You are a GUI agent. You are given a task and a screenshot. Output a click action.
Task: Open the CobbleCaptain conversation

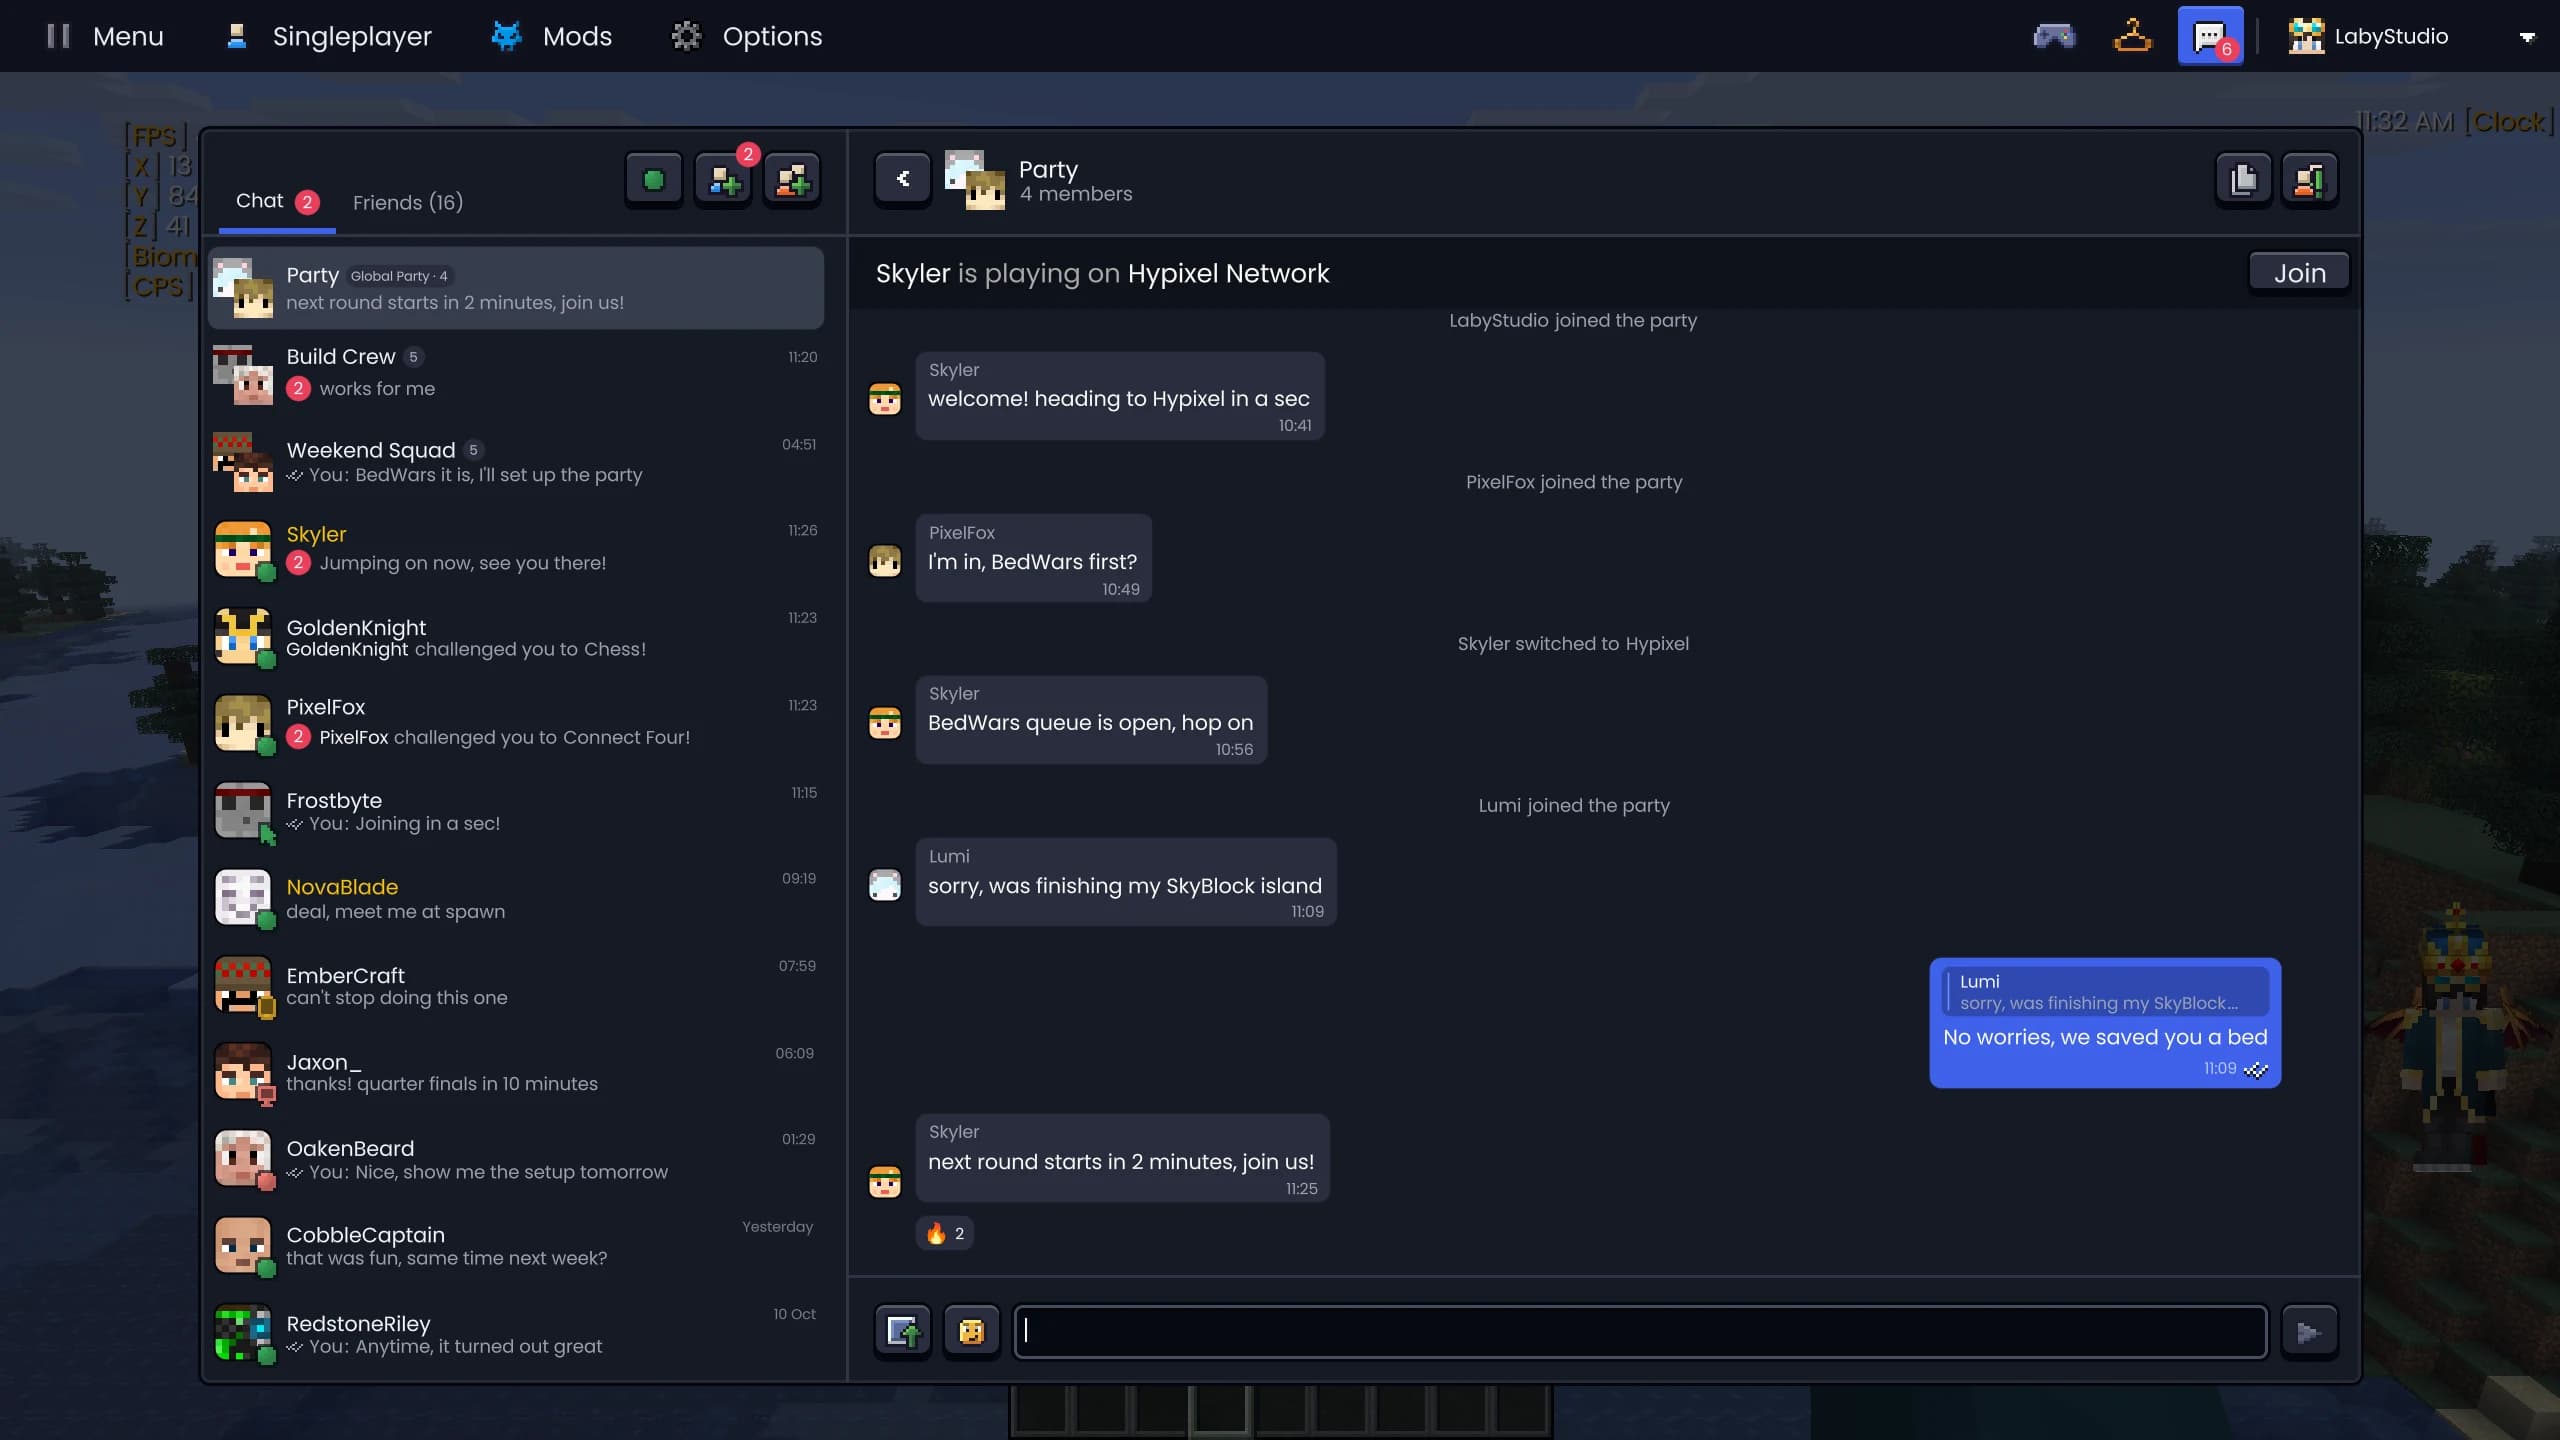516,1246
